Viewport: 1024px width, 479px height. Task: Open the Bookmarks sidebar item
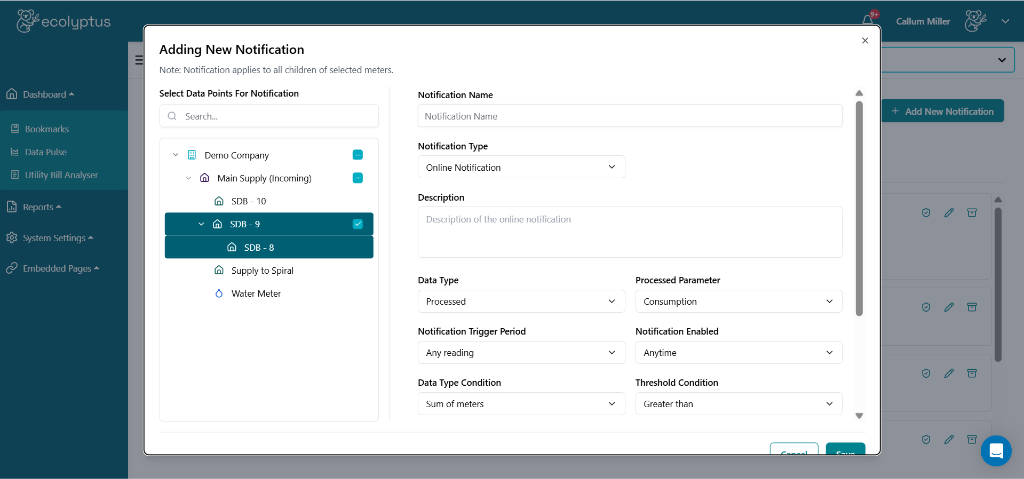[46, 129]
